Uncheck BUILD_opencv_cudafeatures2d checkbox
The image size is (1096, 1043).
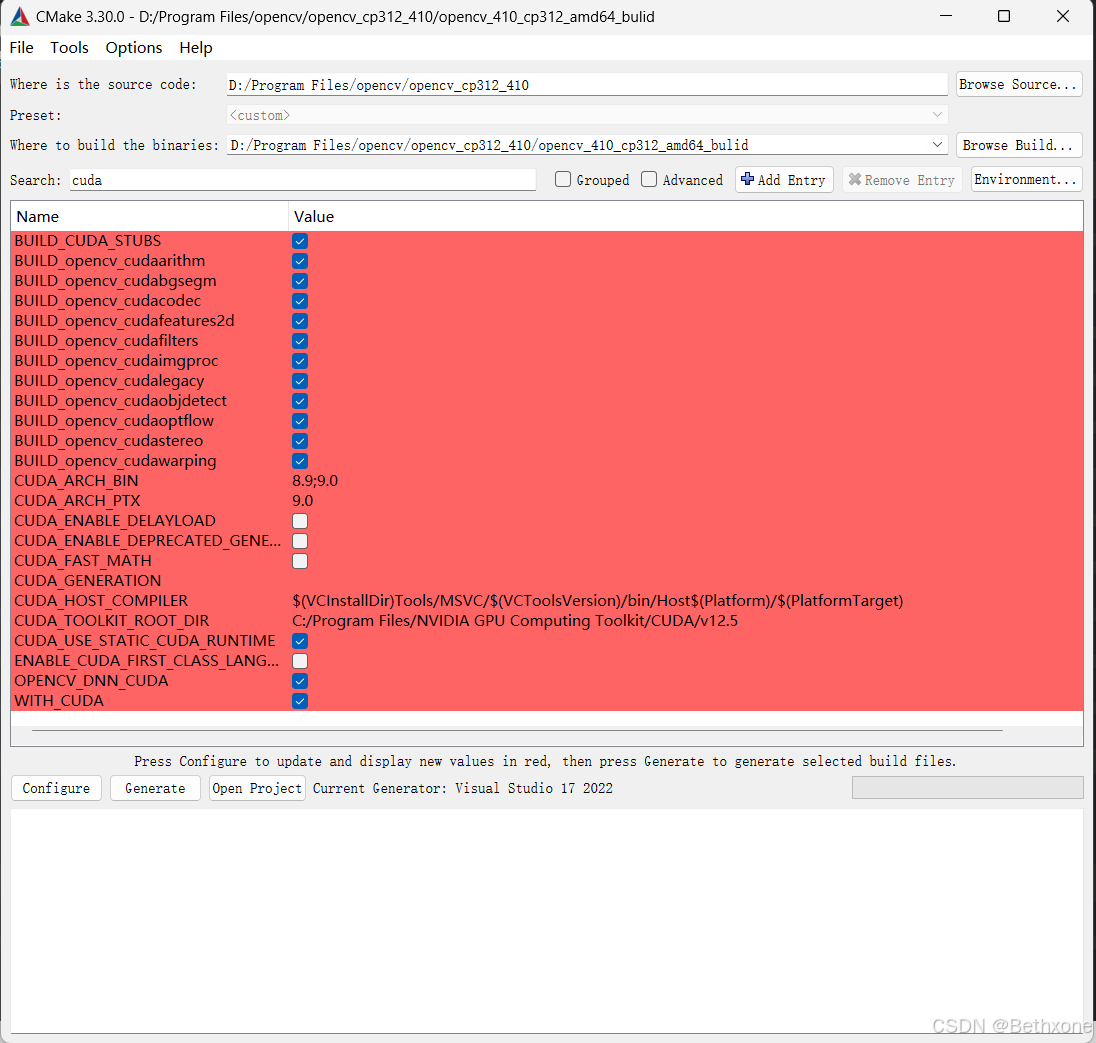tap(300, 322)
